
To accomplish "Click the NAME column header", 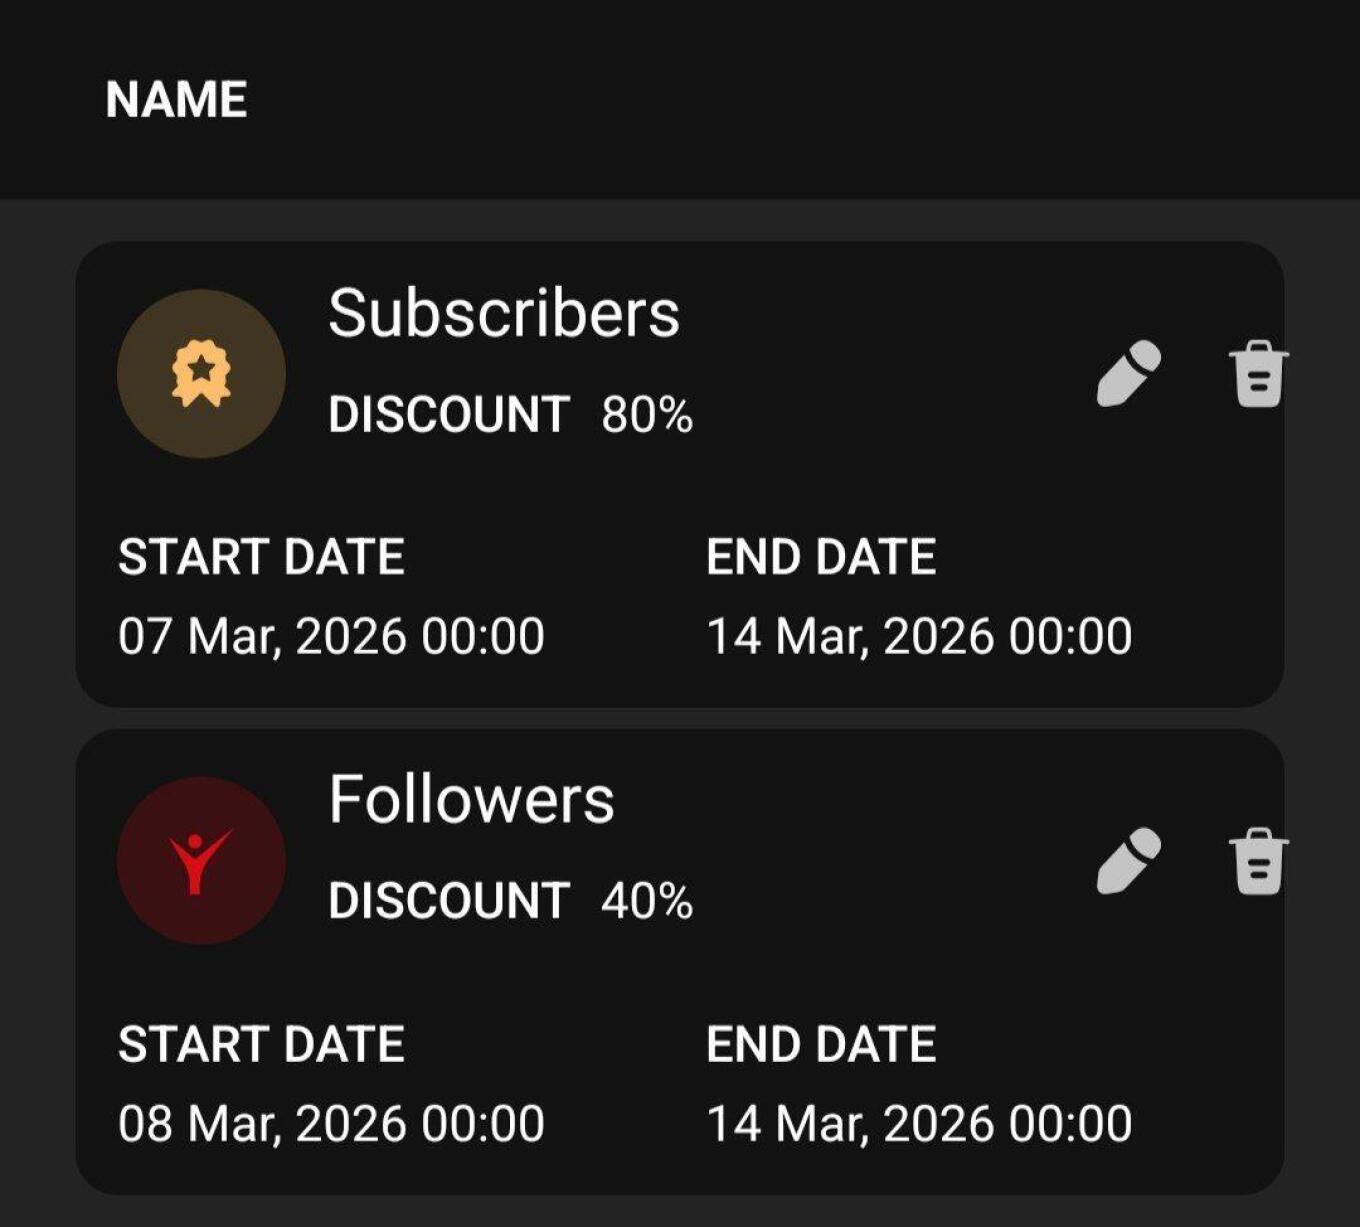I will [176, 100].
